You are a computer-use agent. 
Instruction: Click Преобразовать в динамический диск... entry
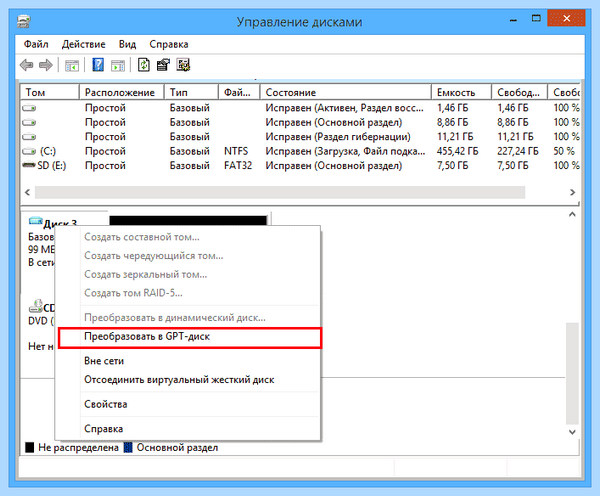point(188,318)
